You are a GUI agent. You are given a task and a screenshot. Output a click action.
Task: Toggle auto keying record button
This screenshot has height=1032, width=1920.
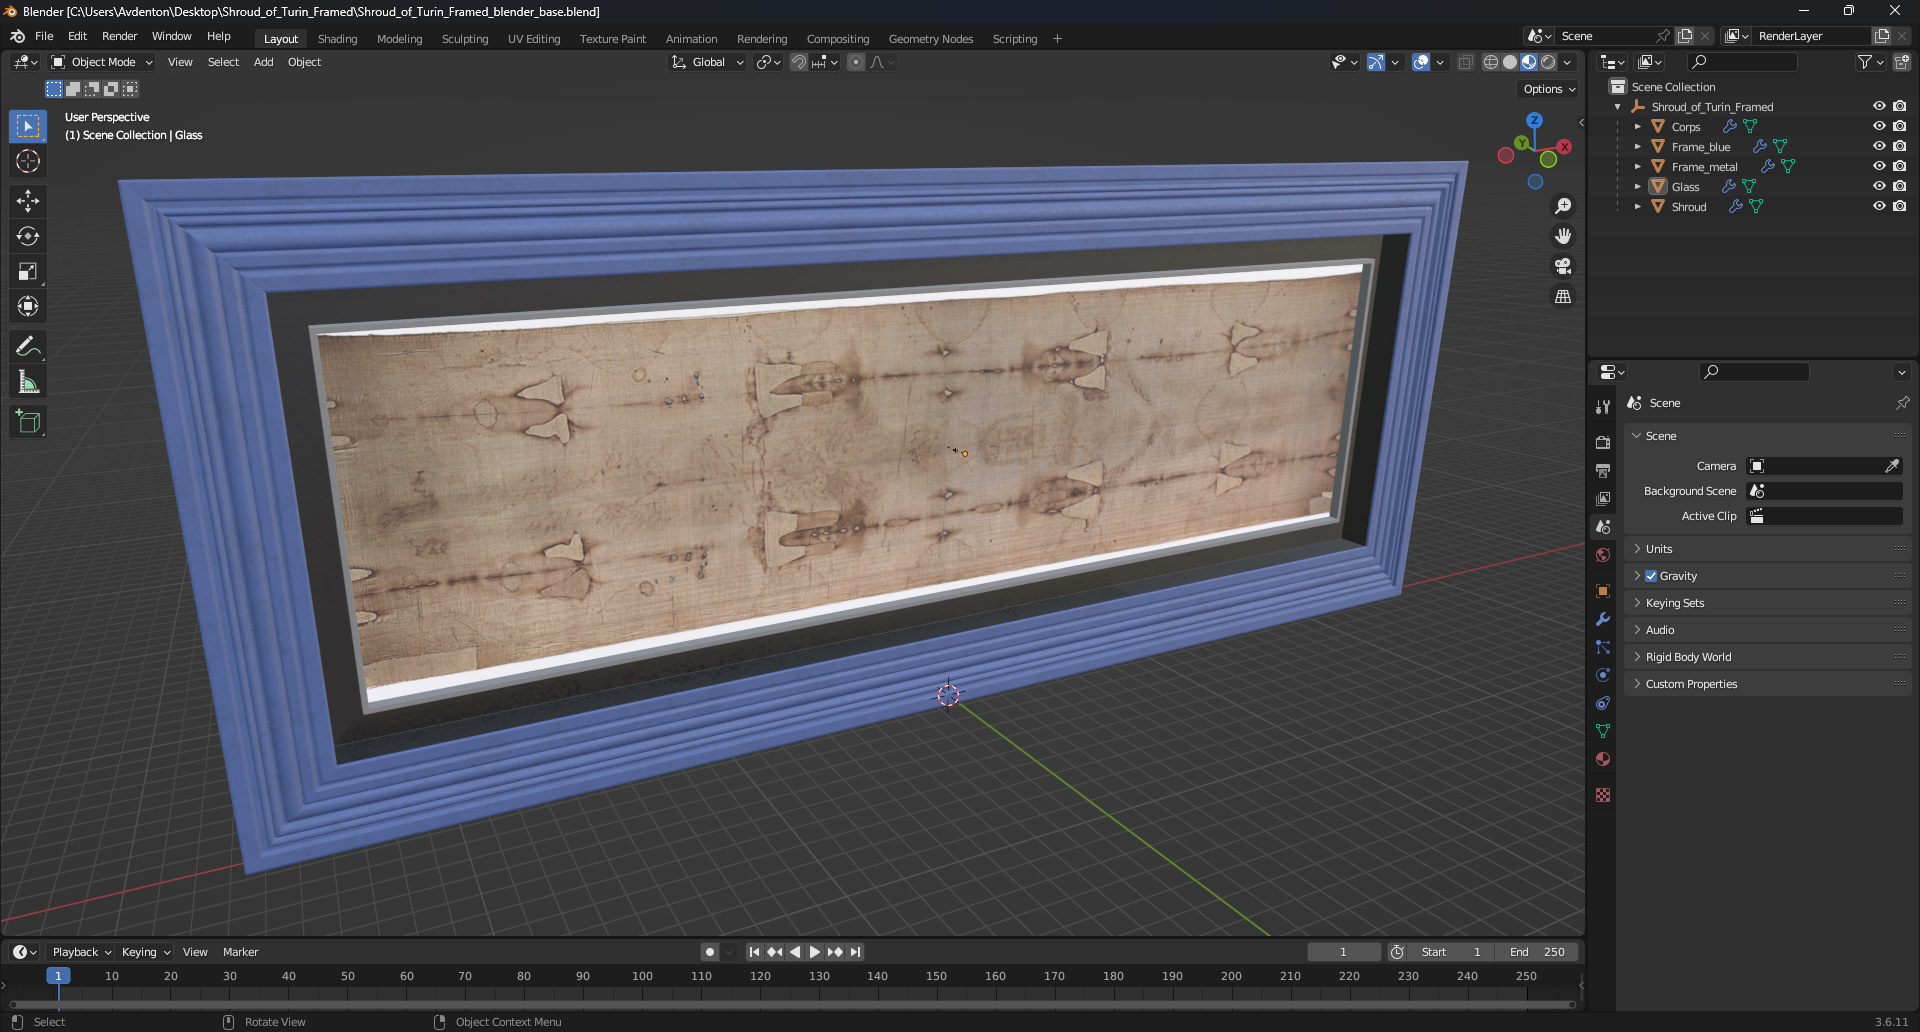click(x=709, y=952)
